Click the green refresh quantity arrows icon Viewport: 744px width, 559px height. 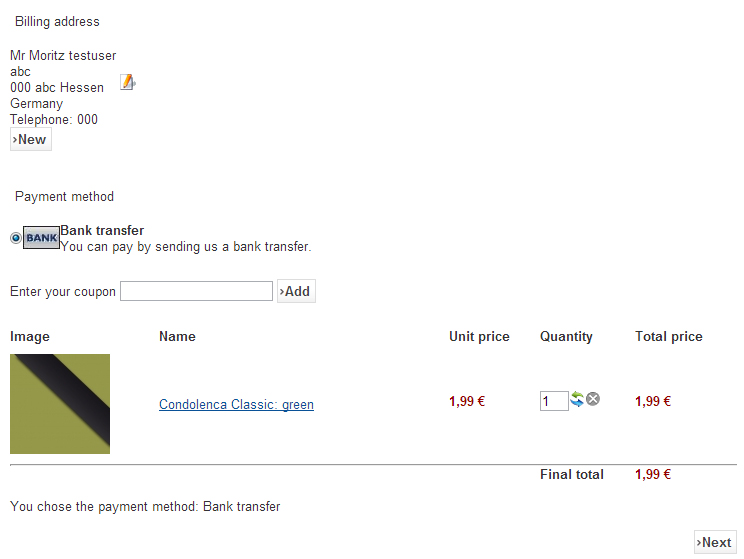(577, 399)
